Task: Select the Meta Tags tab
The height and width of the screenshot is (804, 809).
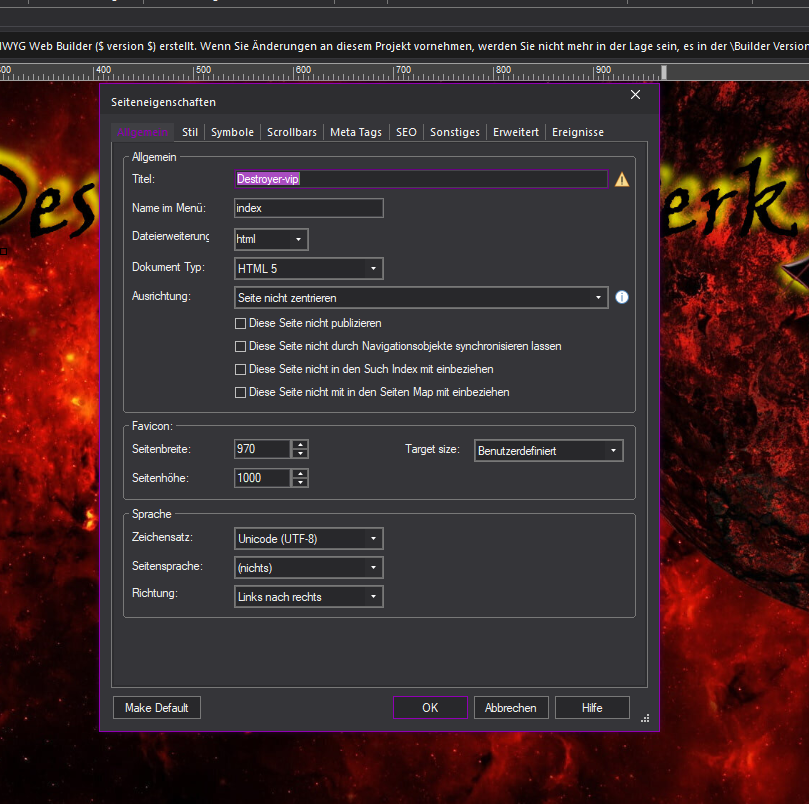Action: point(356,132)
